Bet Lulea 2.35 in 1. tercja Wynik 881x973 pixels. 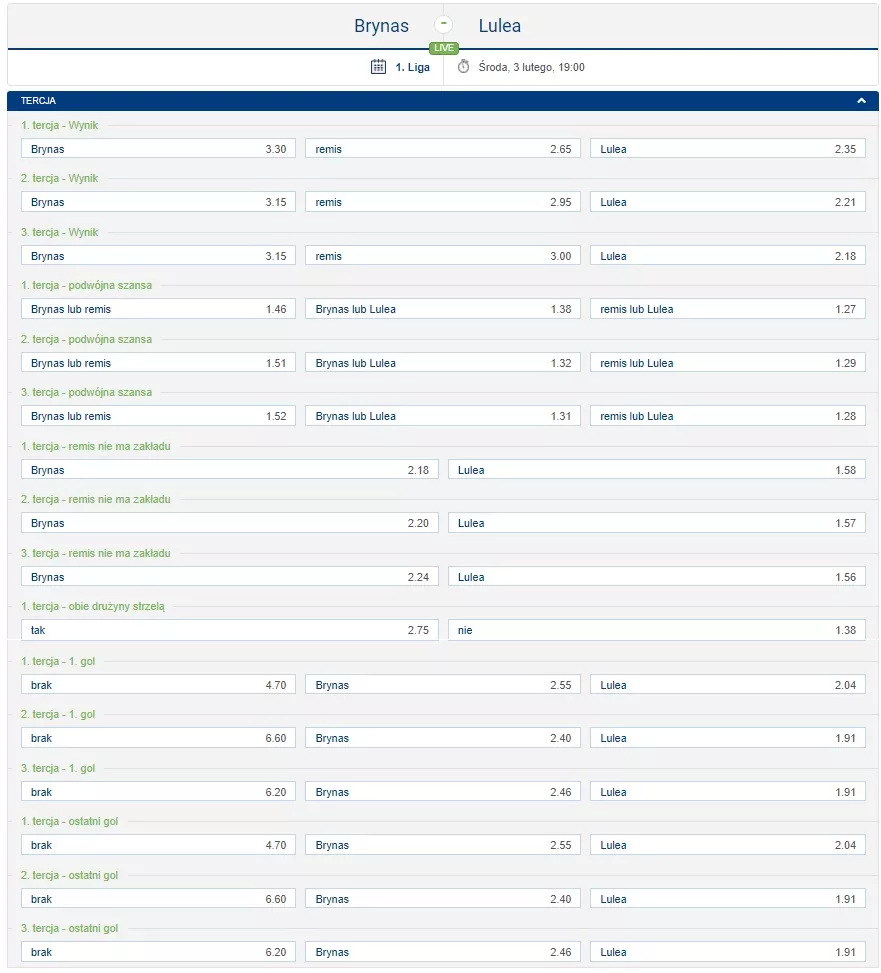tap(728, 149)
